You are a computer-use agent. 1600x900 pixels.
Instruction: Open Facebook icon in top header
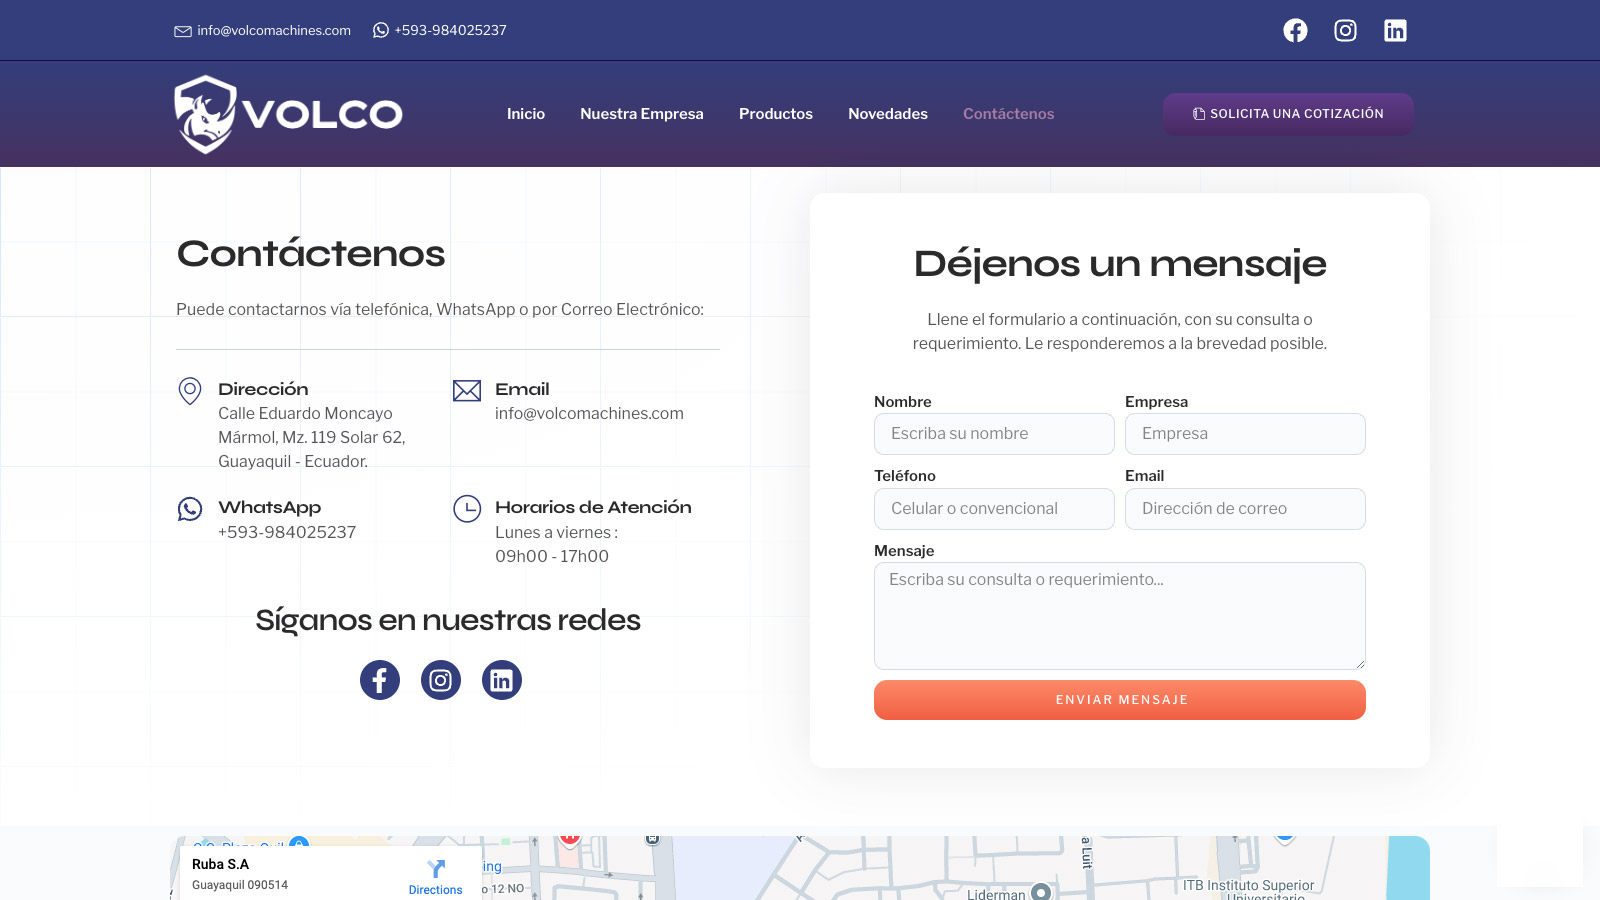click(1295, 31)
